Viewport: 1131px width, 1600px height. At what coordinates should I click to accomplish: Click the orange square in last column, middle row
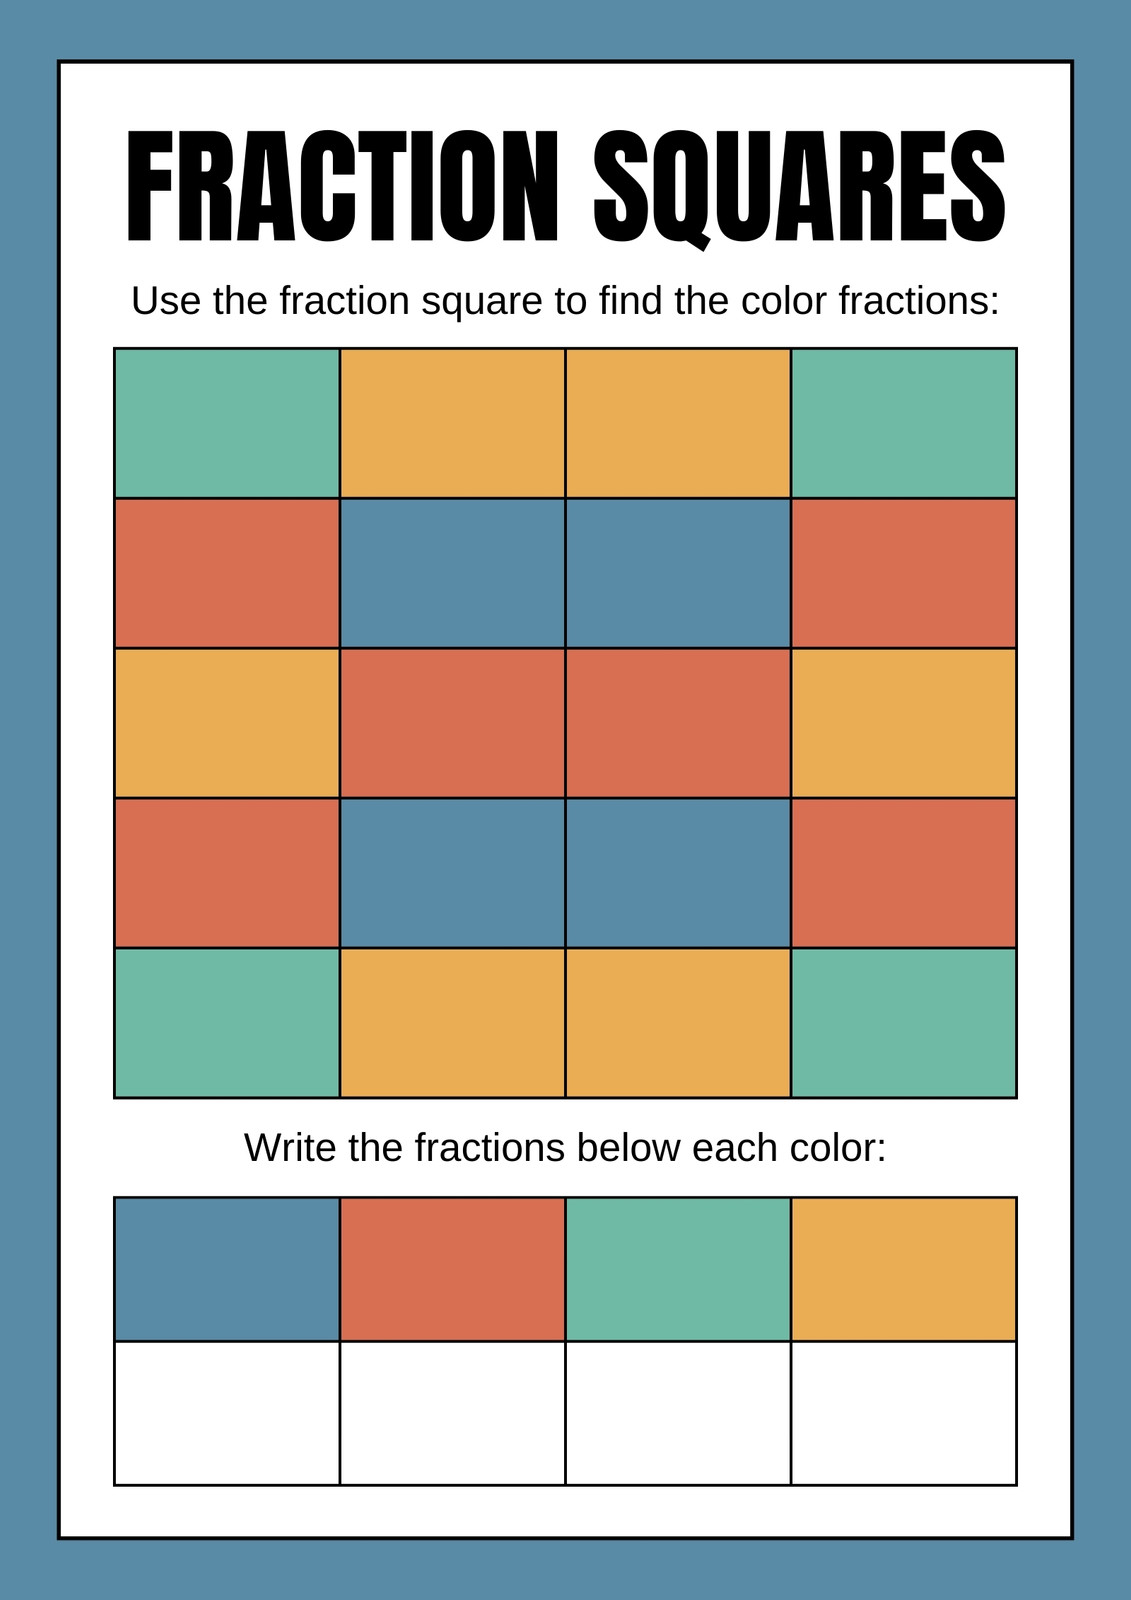pos(904,723)
